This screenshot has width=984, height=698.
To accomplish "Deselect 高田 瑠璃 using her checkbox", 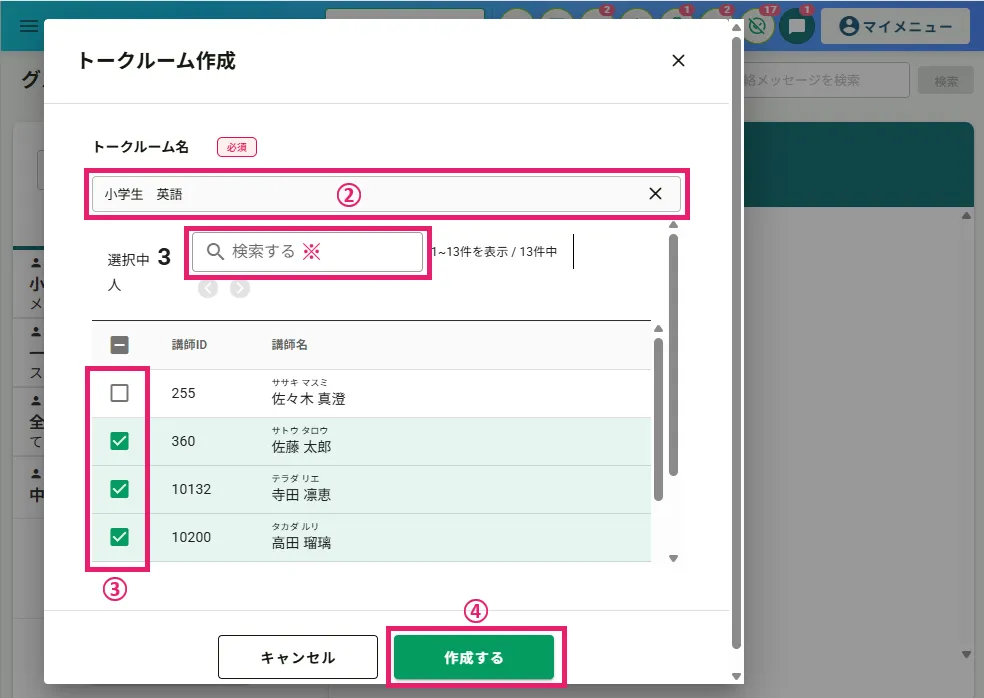I will (119, 537).
